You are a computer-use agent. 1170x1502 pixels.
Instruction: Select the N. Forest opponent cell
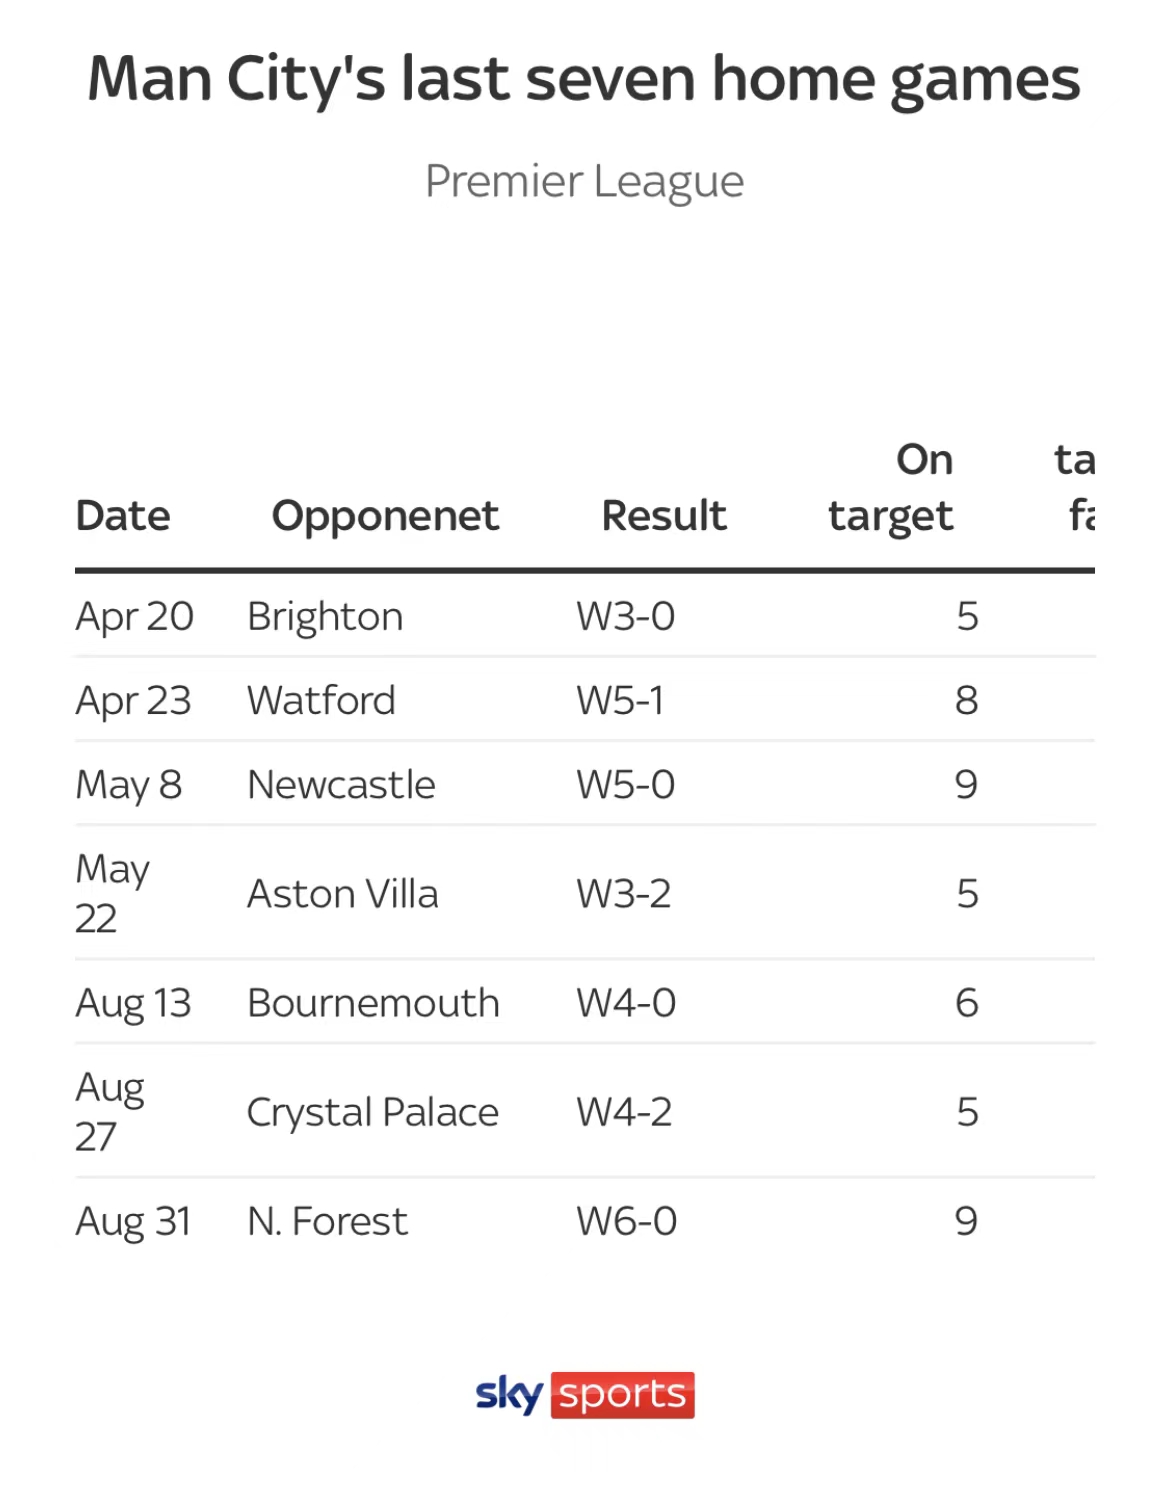pyautogui.click(x=327, y=1221)
